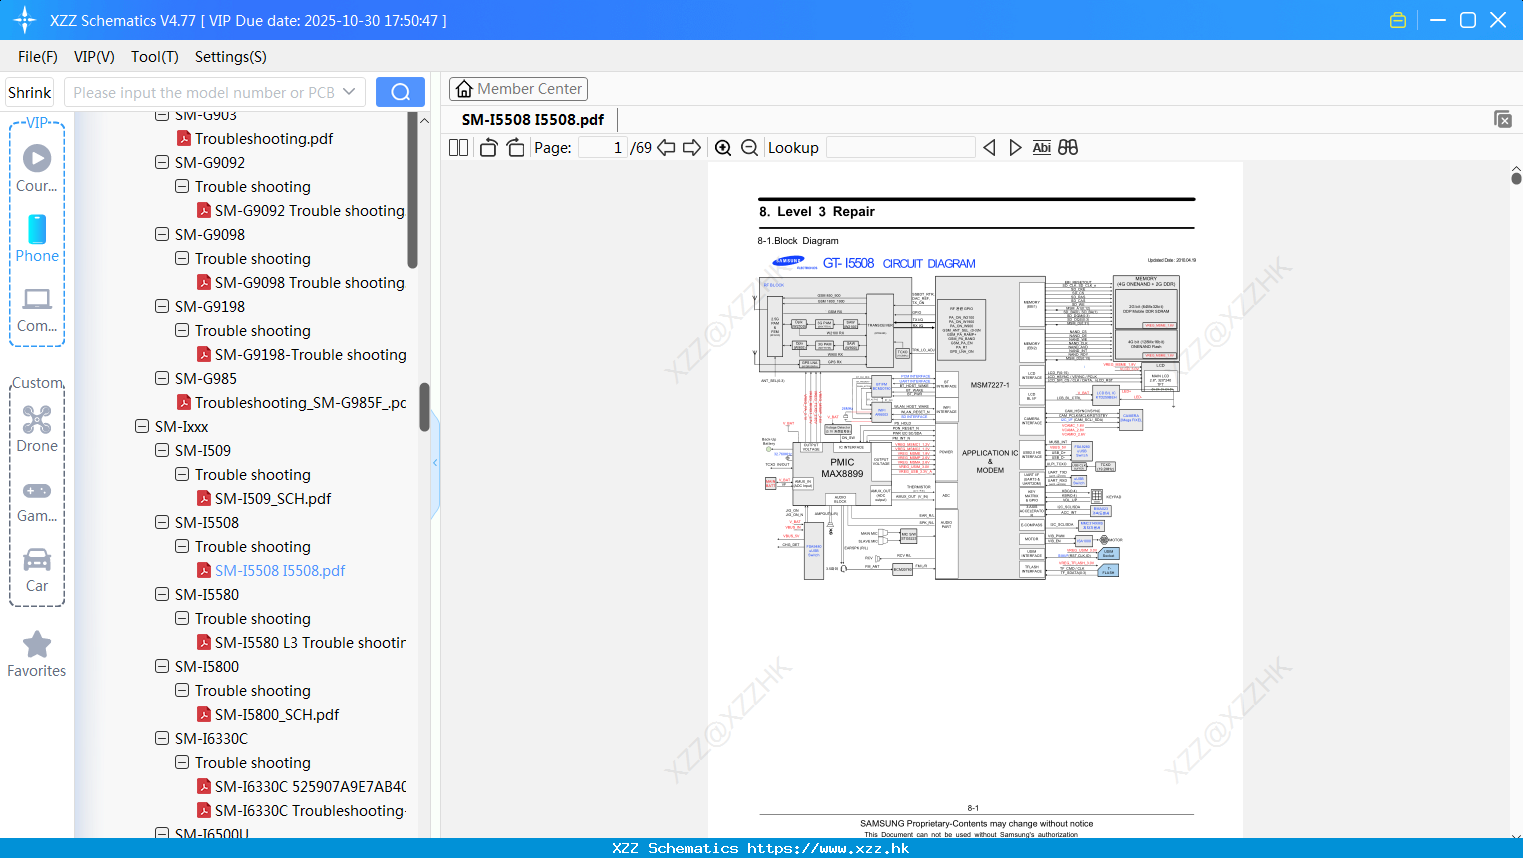Toggle the Abi whole-word match option
1523x858 pixels.
click(1041, 148)
